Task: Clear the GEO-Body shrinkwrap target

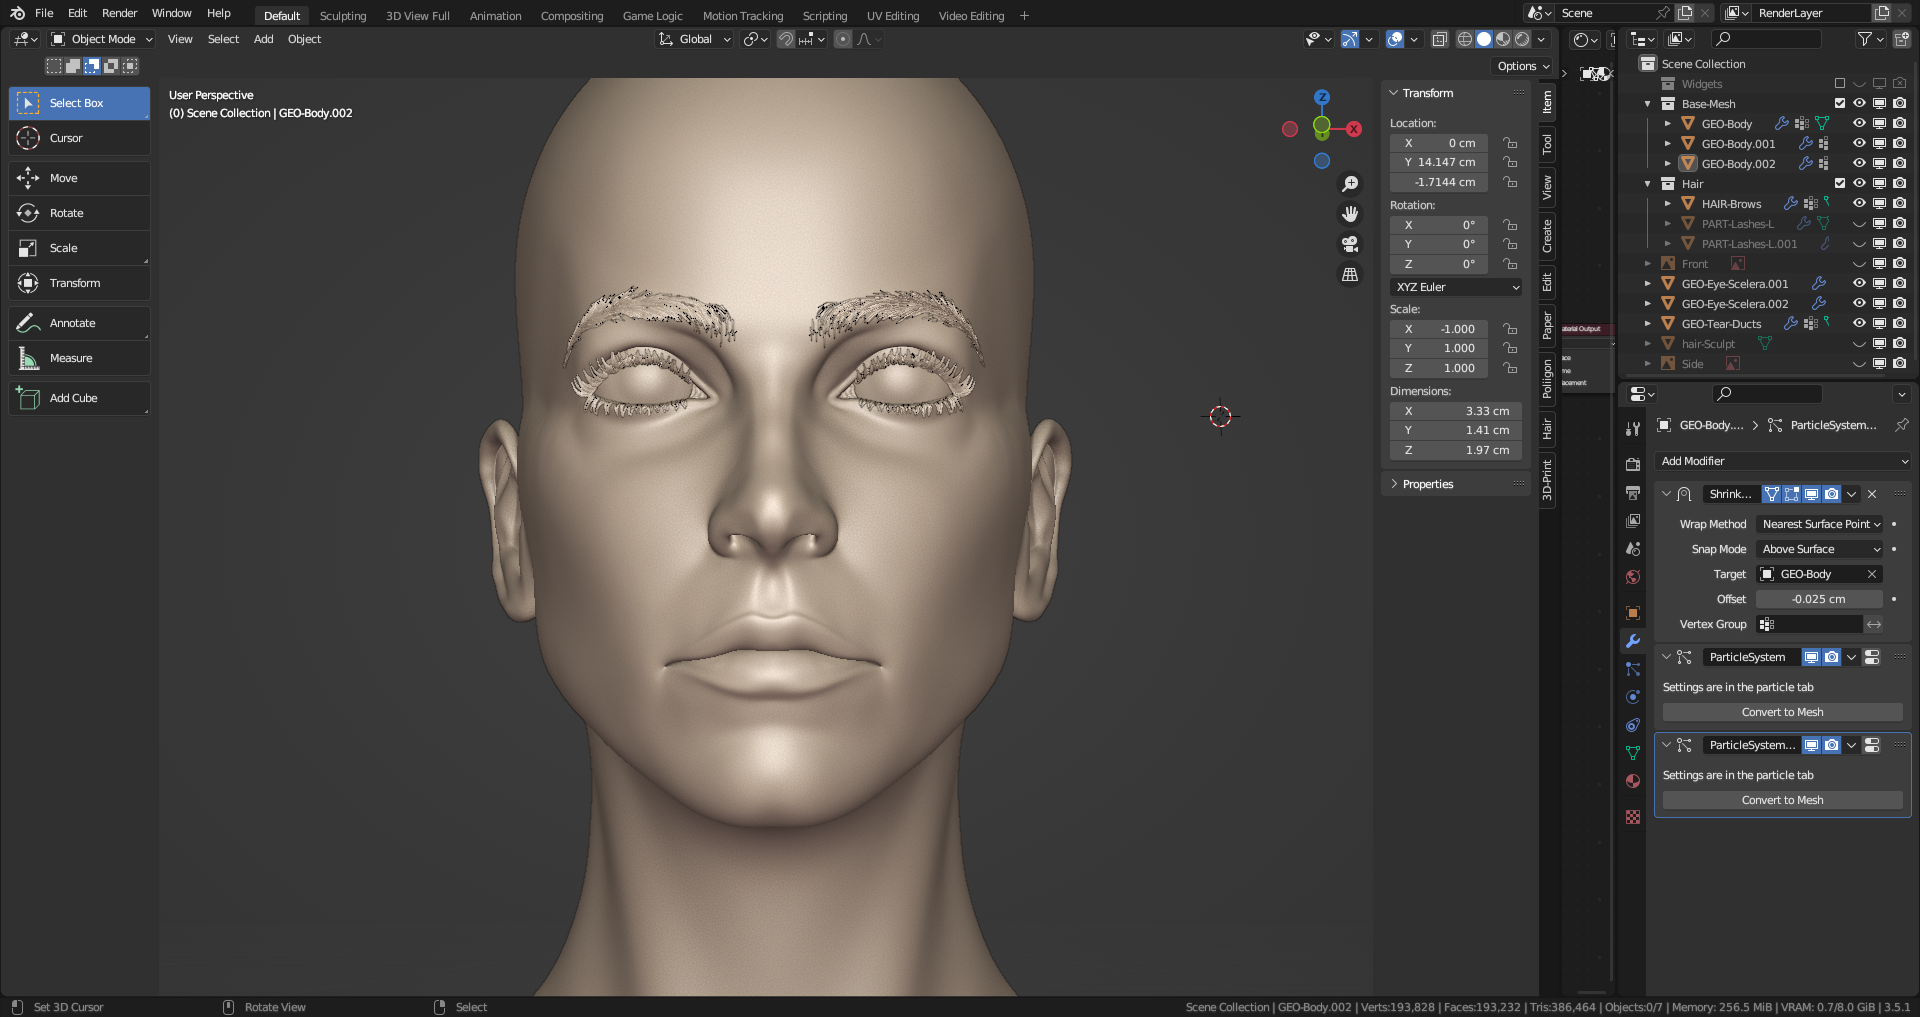Action: (x=1871, y=574)
